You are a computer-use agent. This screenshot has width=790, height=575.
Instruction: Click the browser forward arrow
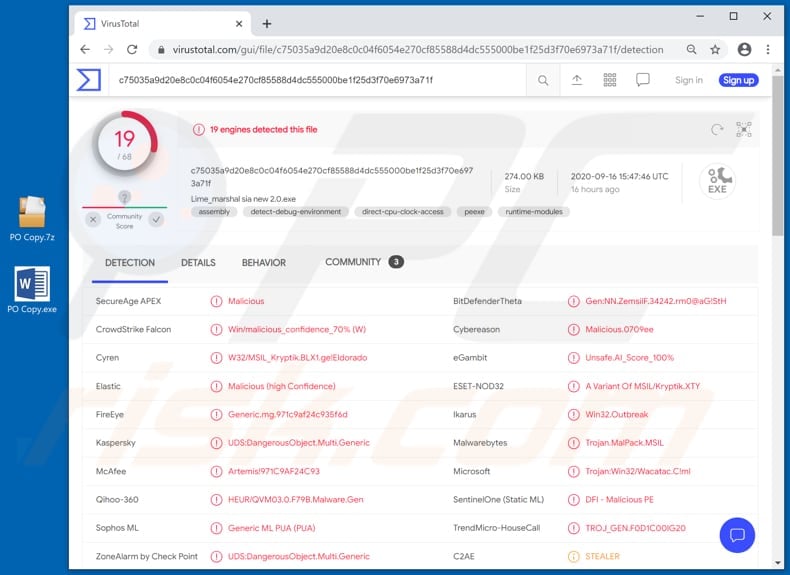click(x=108, y=49)
